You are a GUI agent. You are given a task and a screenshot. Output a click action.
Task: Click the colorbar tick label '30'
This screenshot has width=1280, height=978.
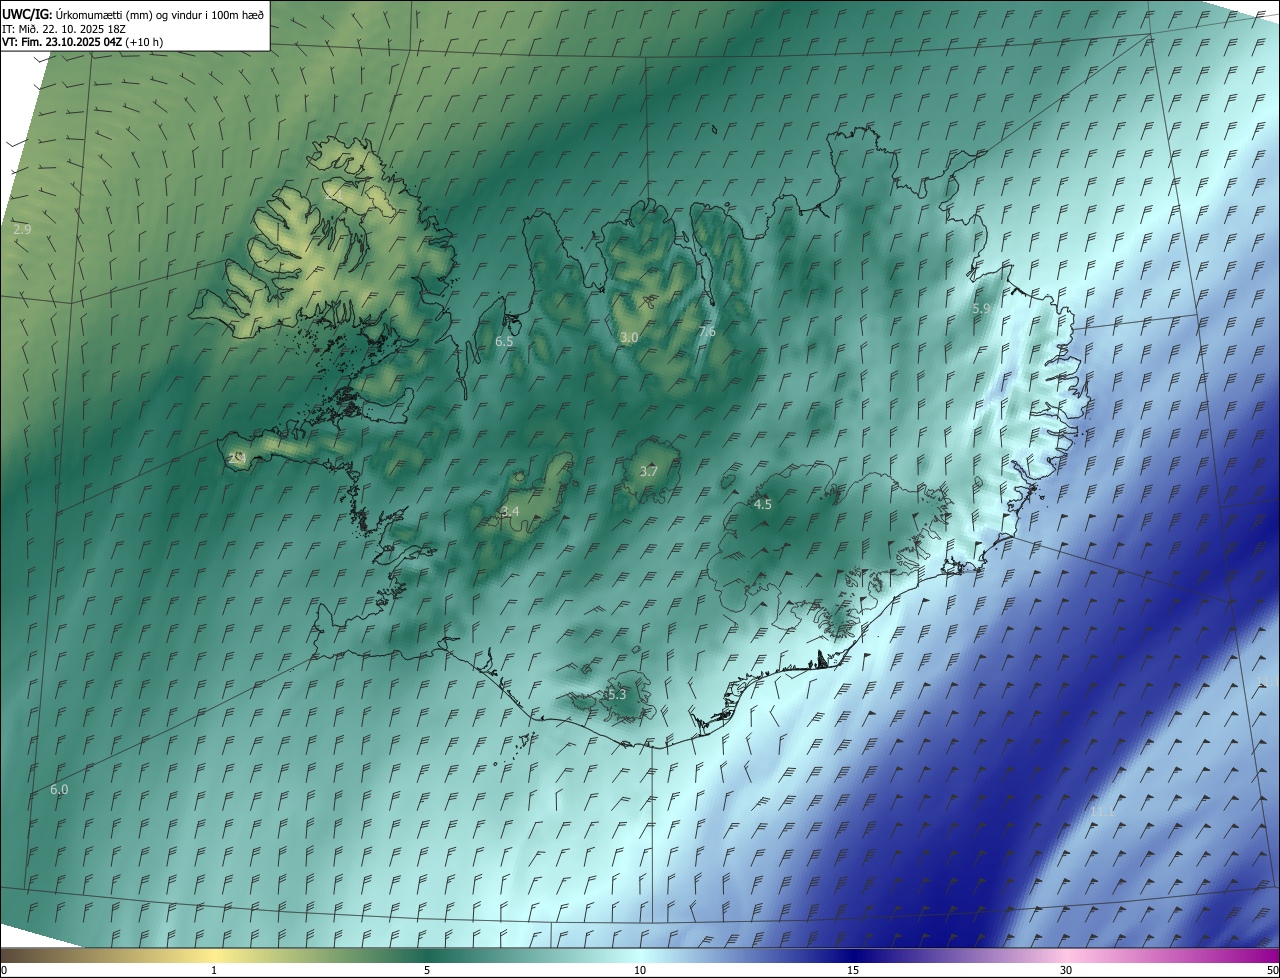(1066, 970)
